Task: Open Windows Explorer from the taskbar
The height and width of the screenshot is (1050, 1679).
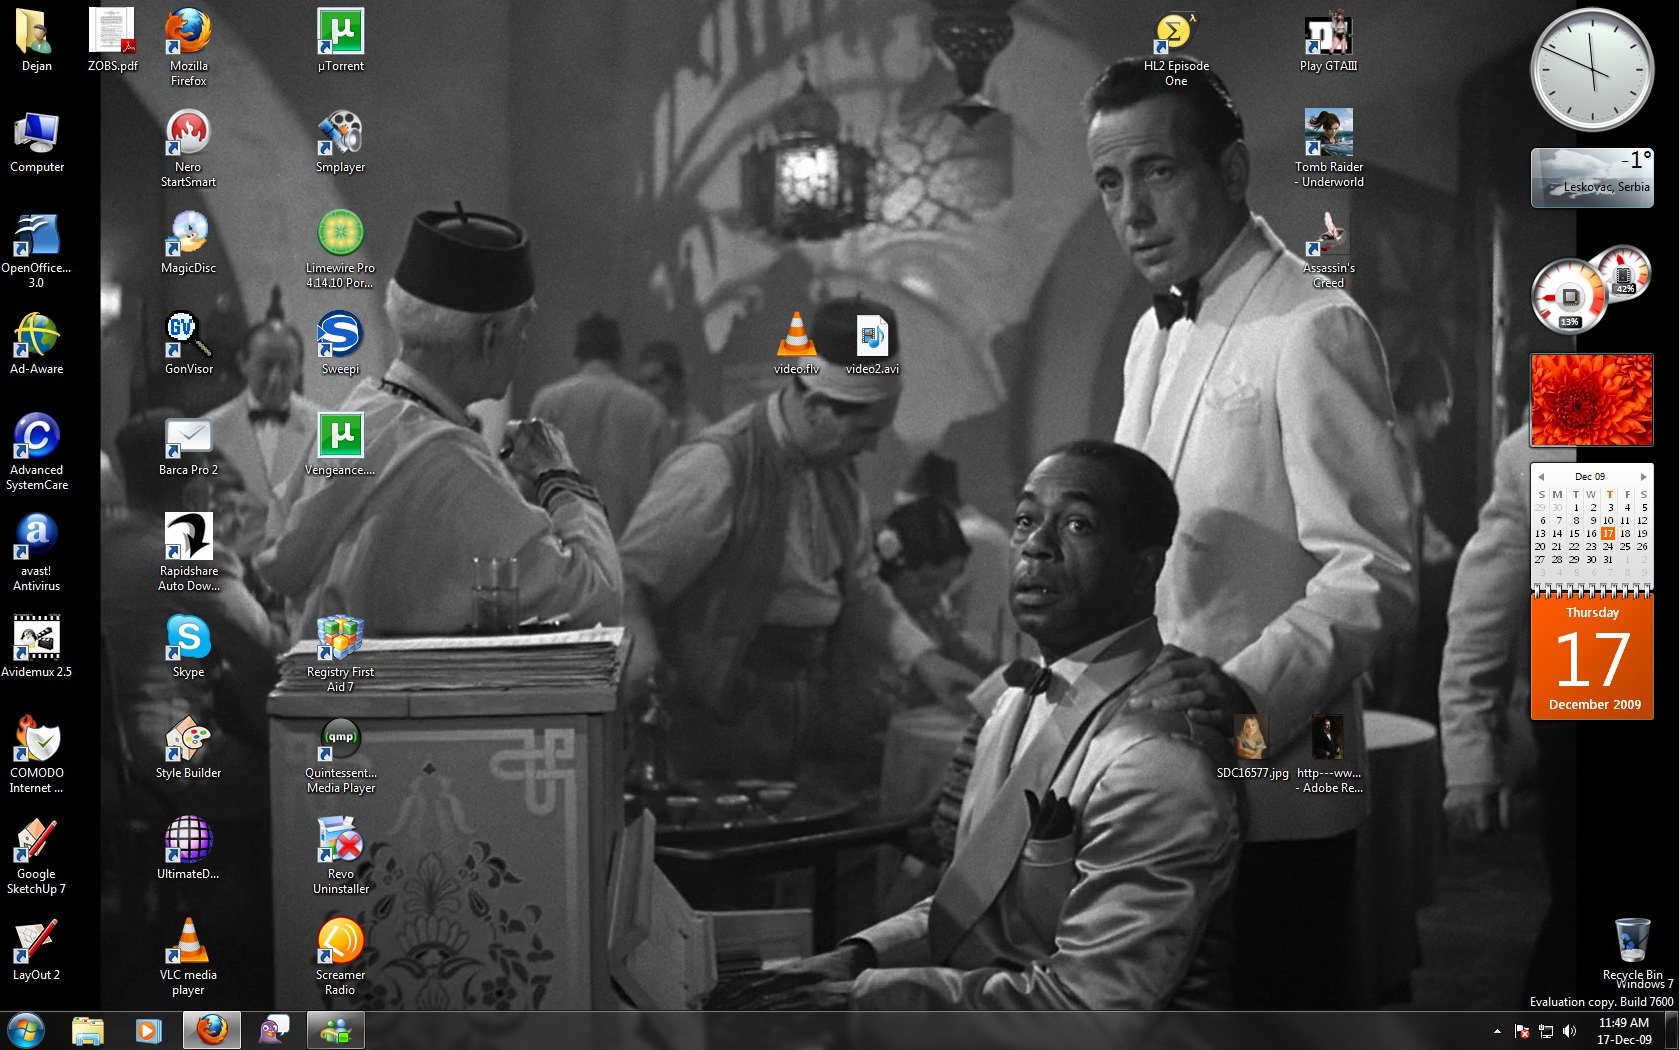Action: point(88,1030)
